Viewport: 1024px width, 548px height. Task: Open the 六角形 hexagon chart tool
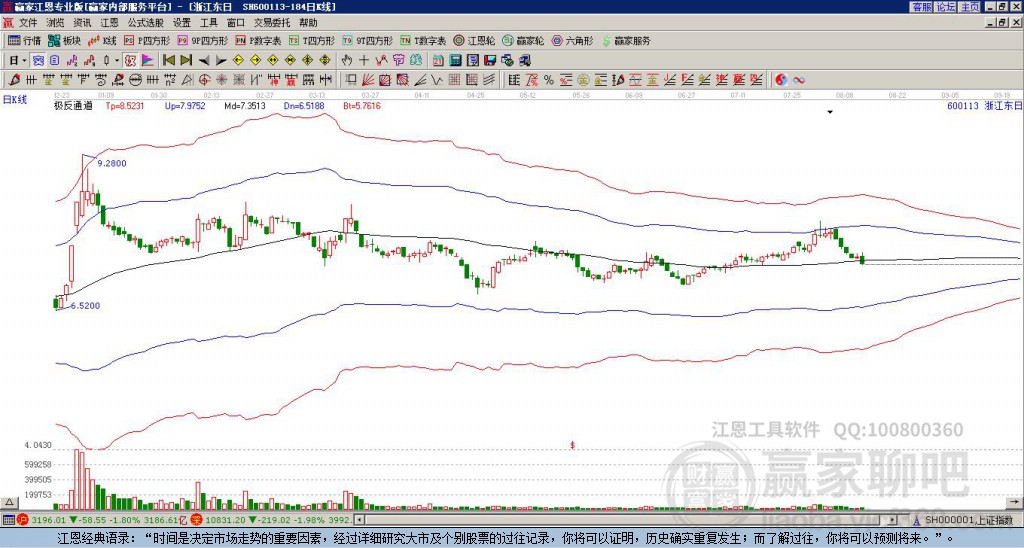[x=572, y=40]
